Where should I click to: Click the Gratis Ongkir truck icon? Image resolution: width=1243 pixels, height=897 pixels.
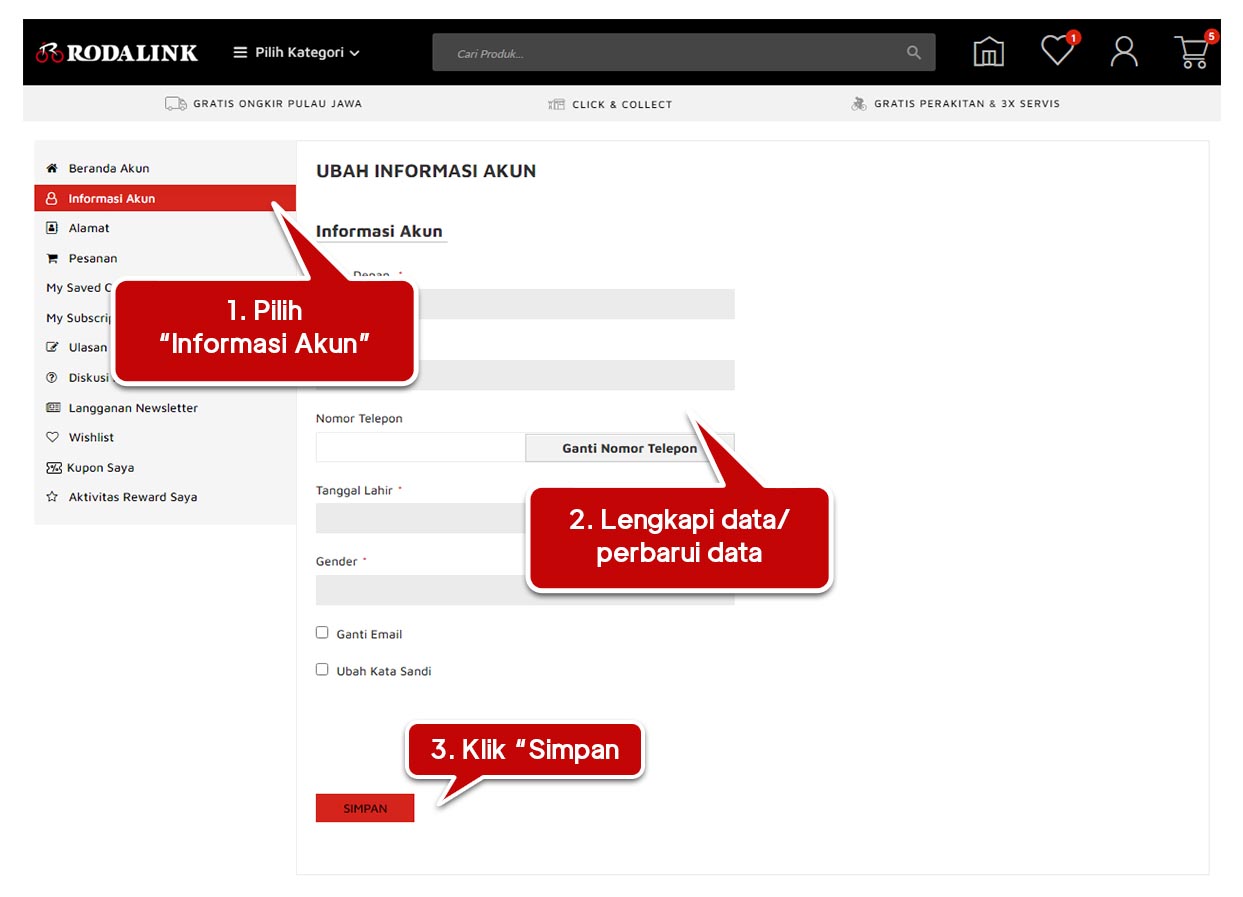[x=176, y=104]
